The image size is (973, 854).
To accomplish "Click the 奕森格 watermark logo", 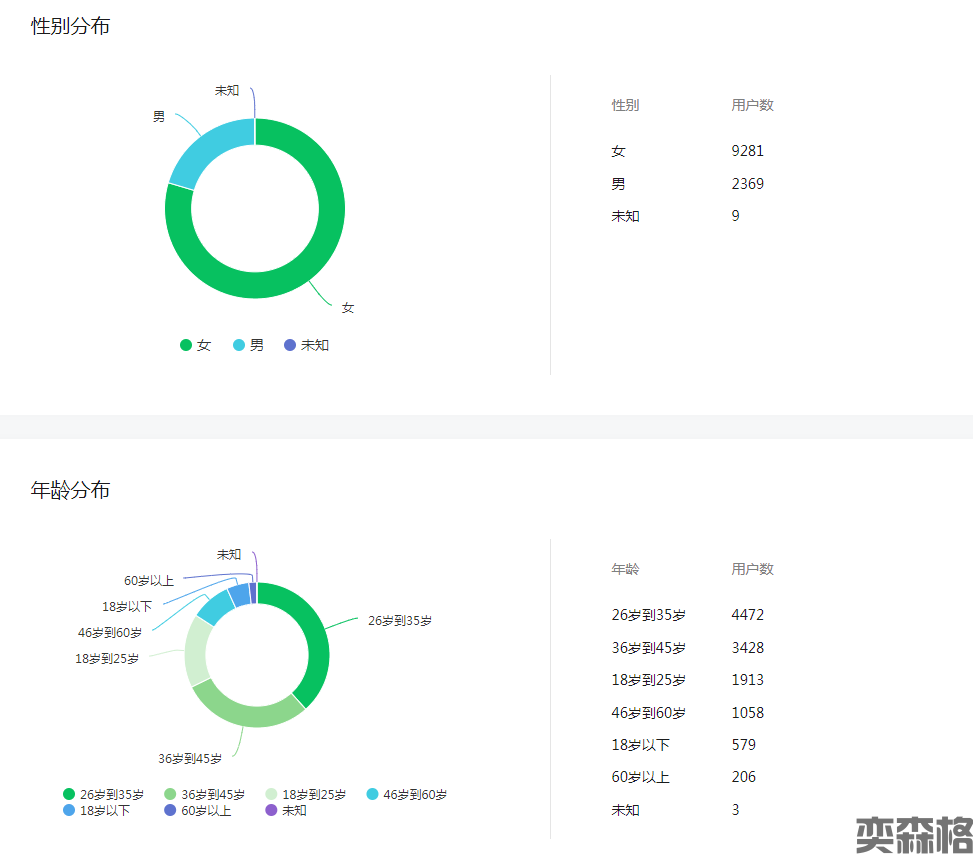I will pyautogui.click(x=913, y=834).
